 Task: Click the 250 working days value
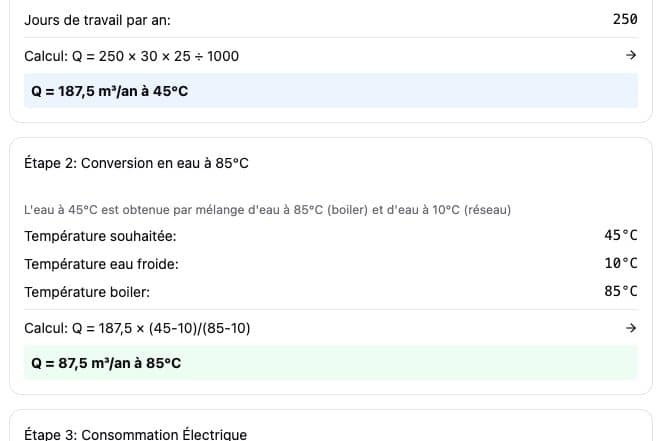coord(625,20)
